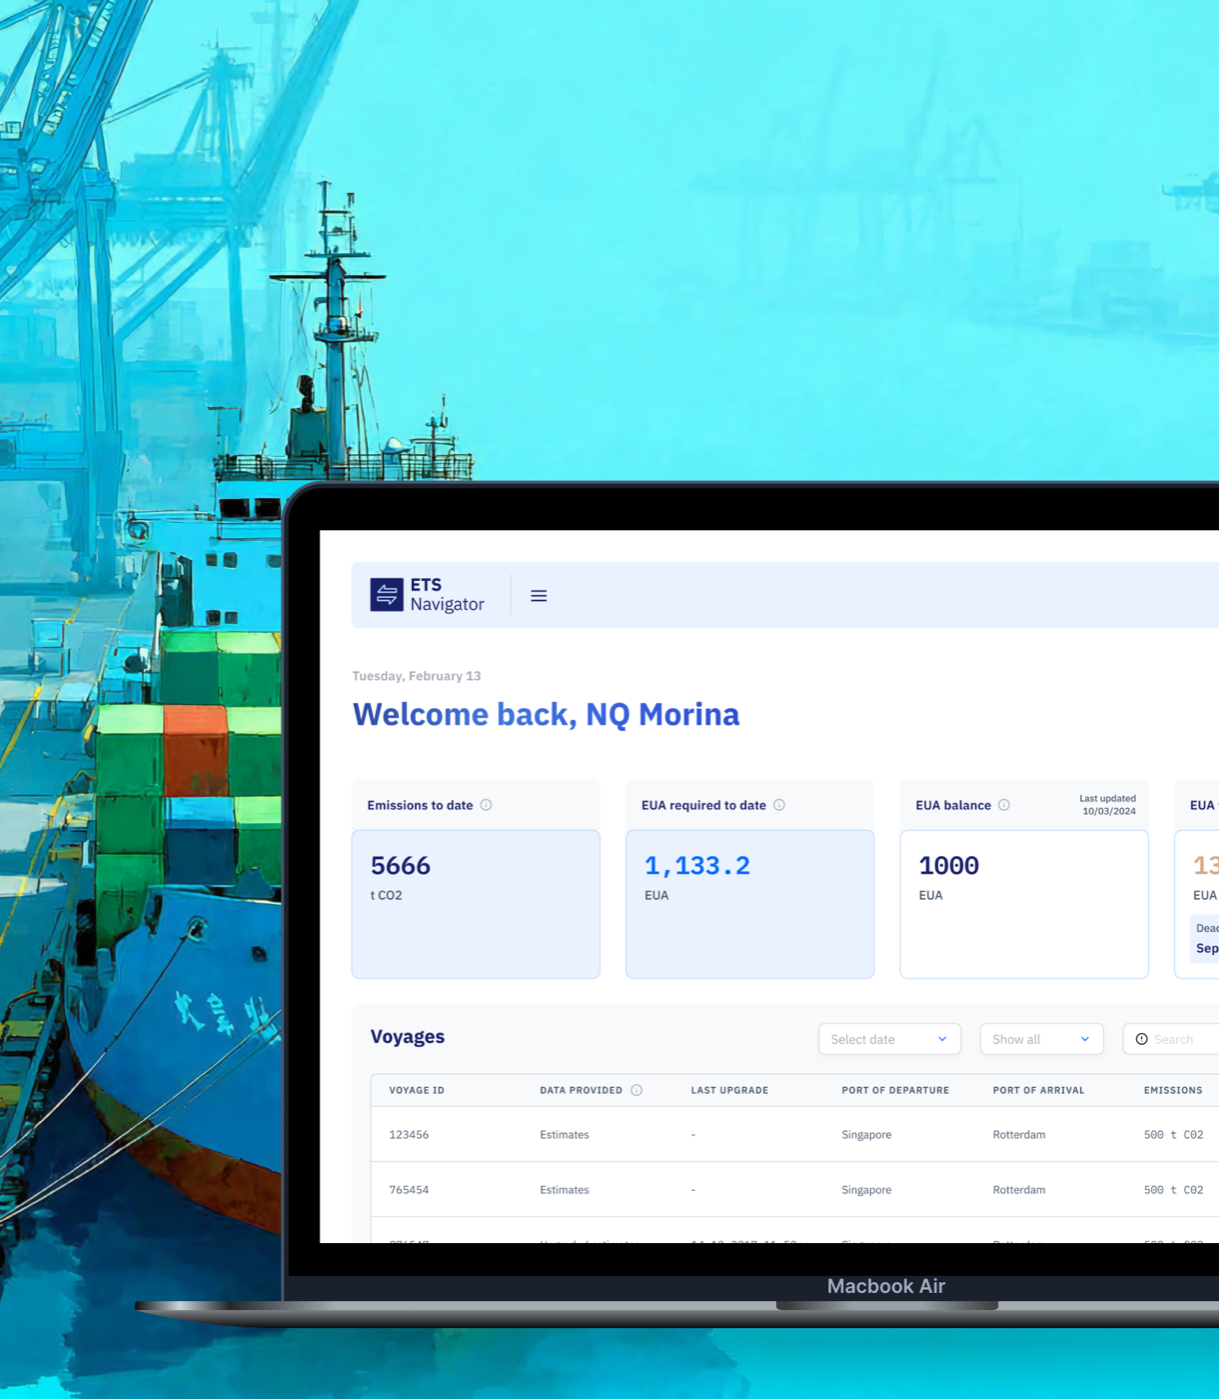Open voyage ID 765454

409,1190
